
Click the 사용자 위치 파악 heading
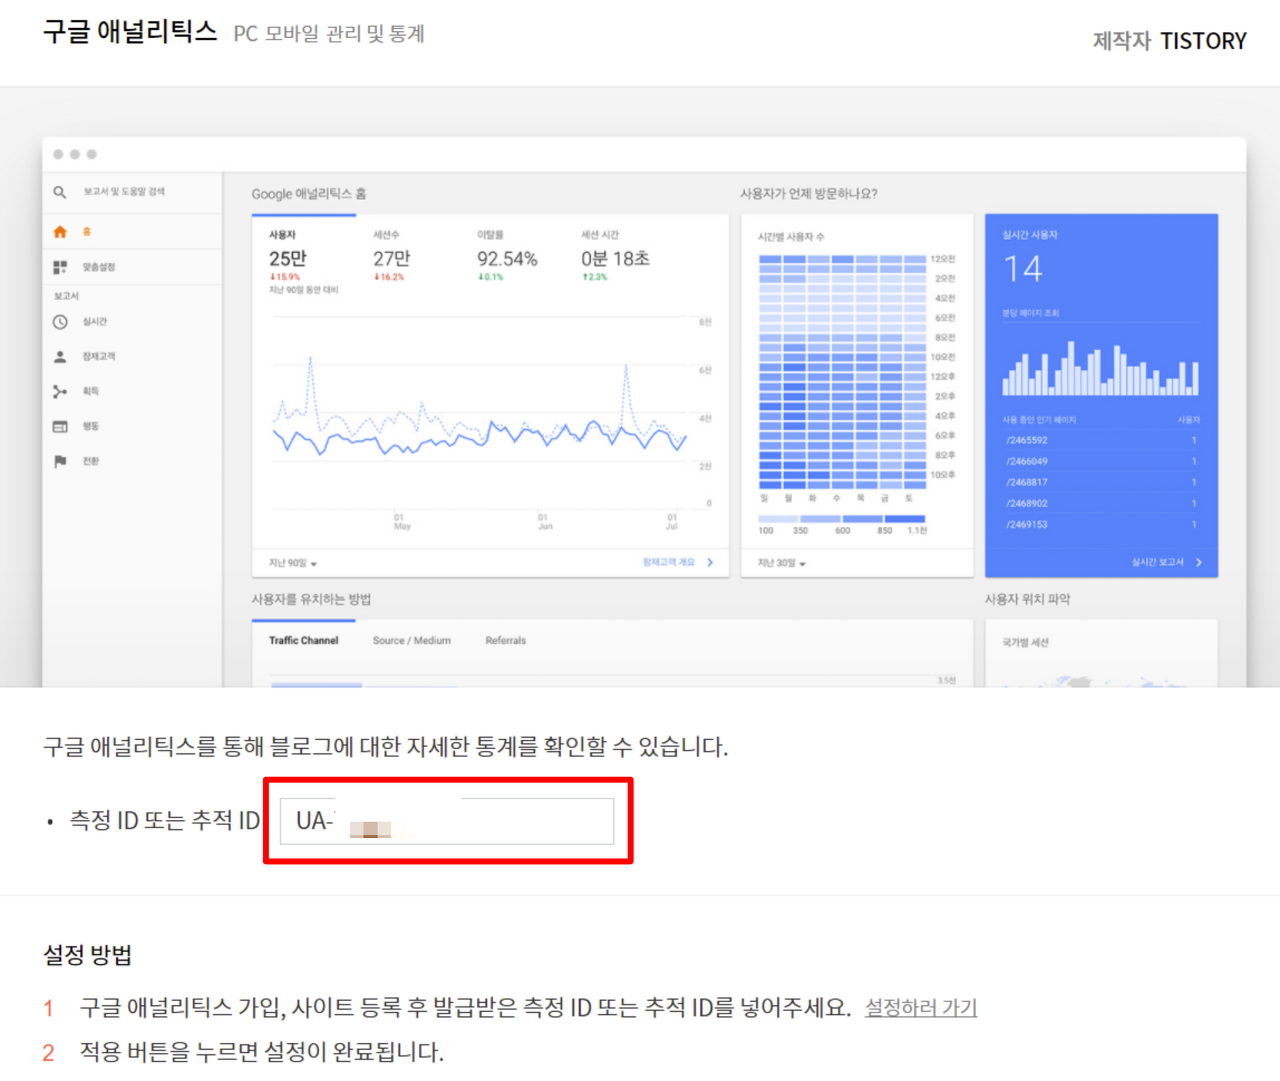click(x=1027, y=599)
